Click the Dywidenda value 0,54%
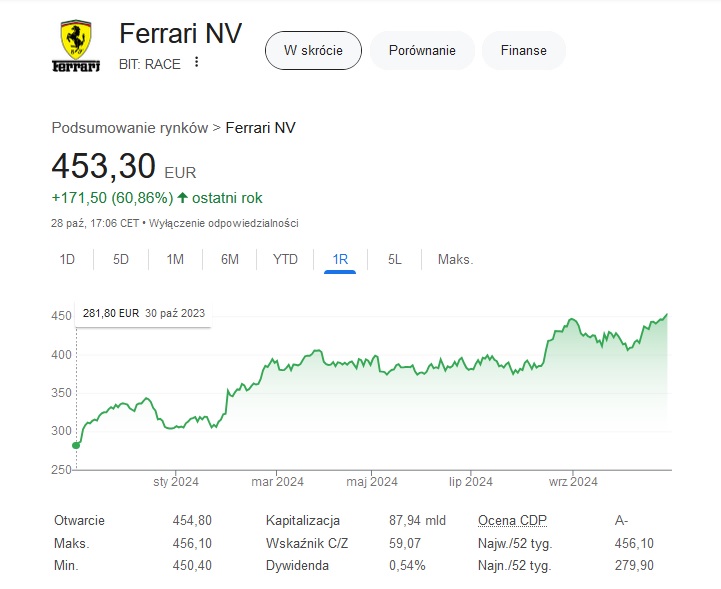Image resolution: width=721 pixels, height=589 pixels. tap(407, 566)
